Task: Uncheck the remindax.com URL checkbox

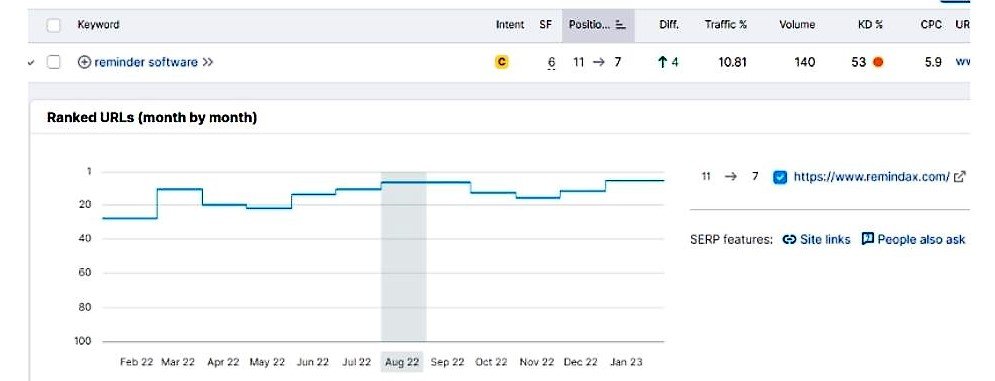Action: coord(780,177)
